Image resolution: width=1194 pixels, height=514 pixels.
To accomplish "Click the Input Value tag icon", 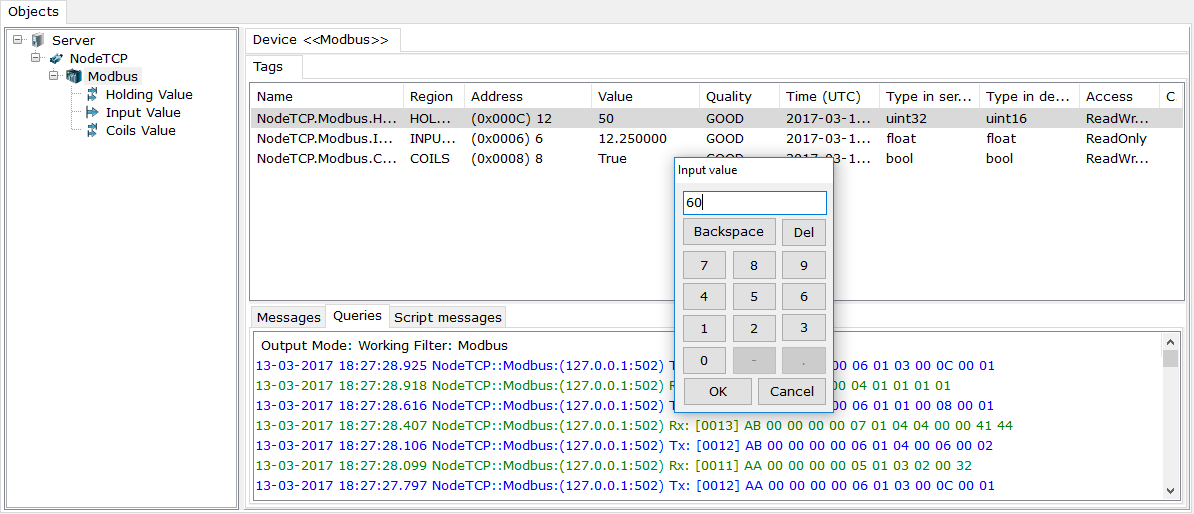I will [x=92, y=112].
